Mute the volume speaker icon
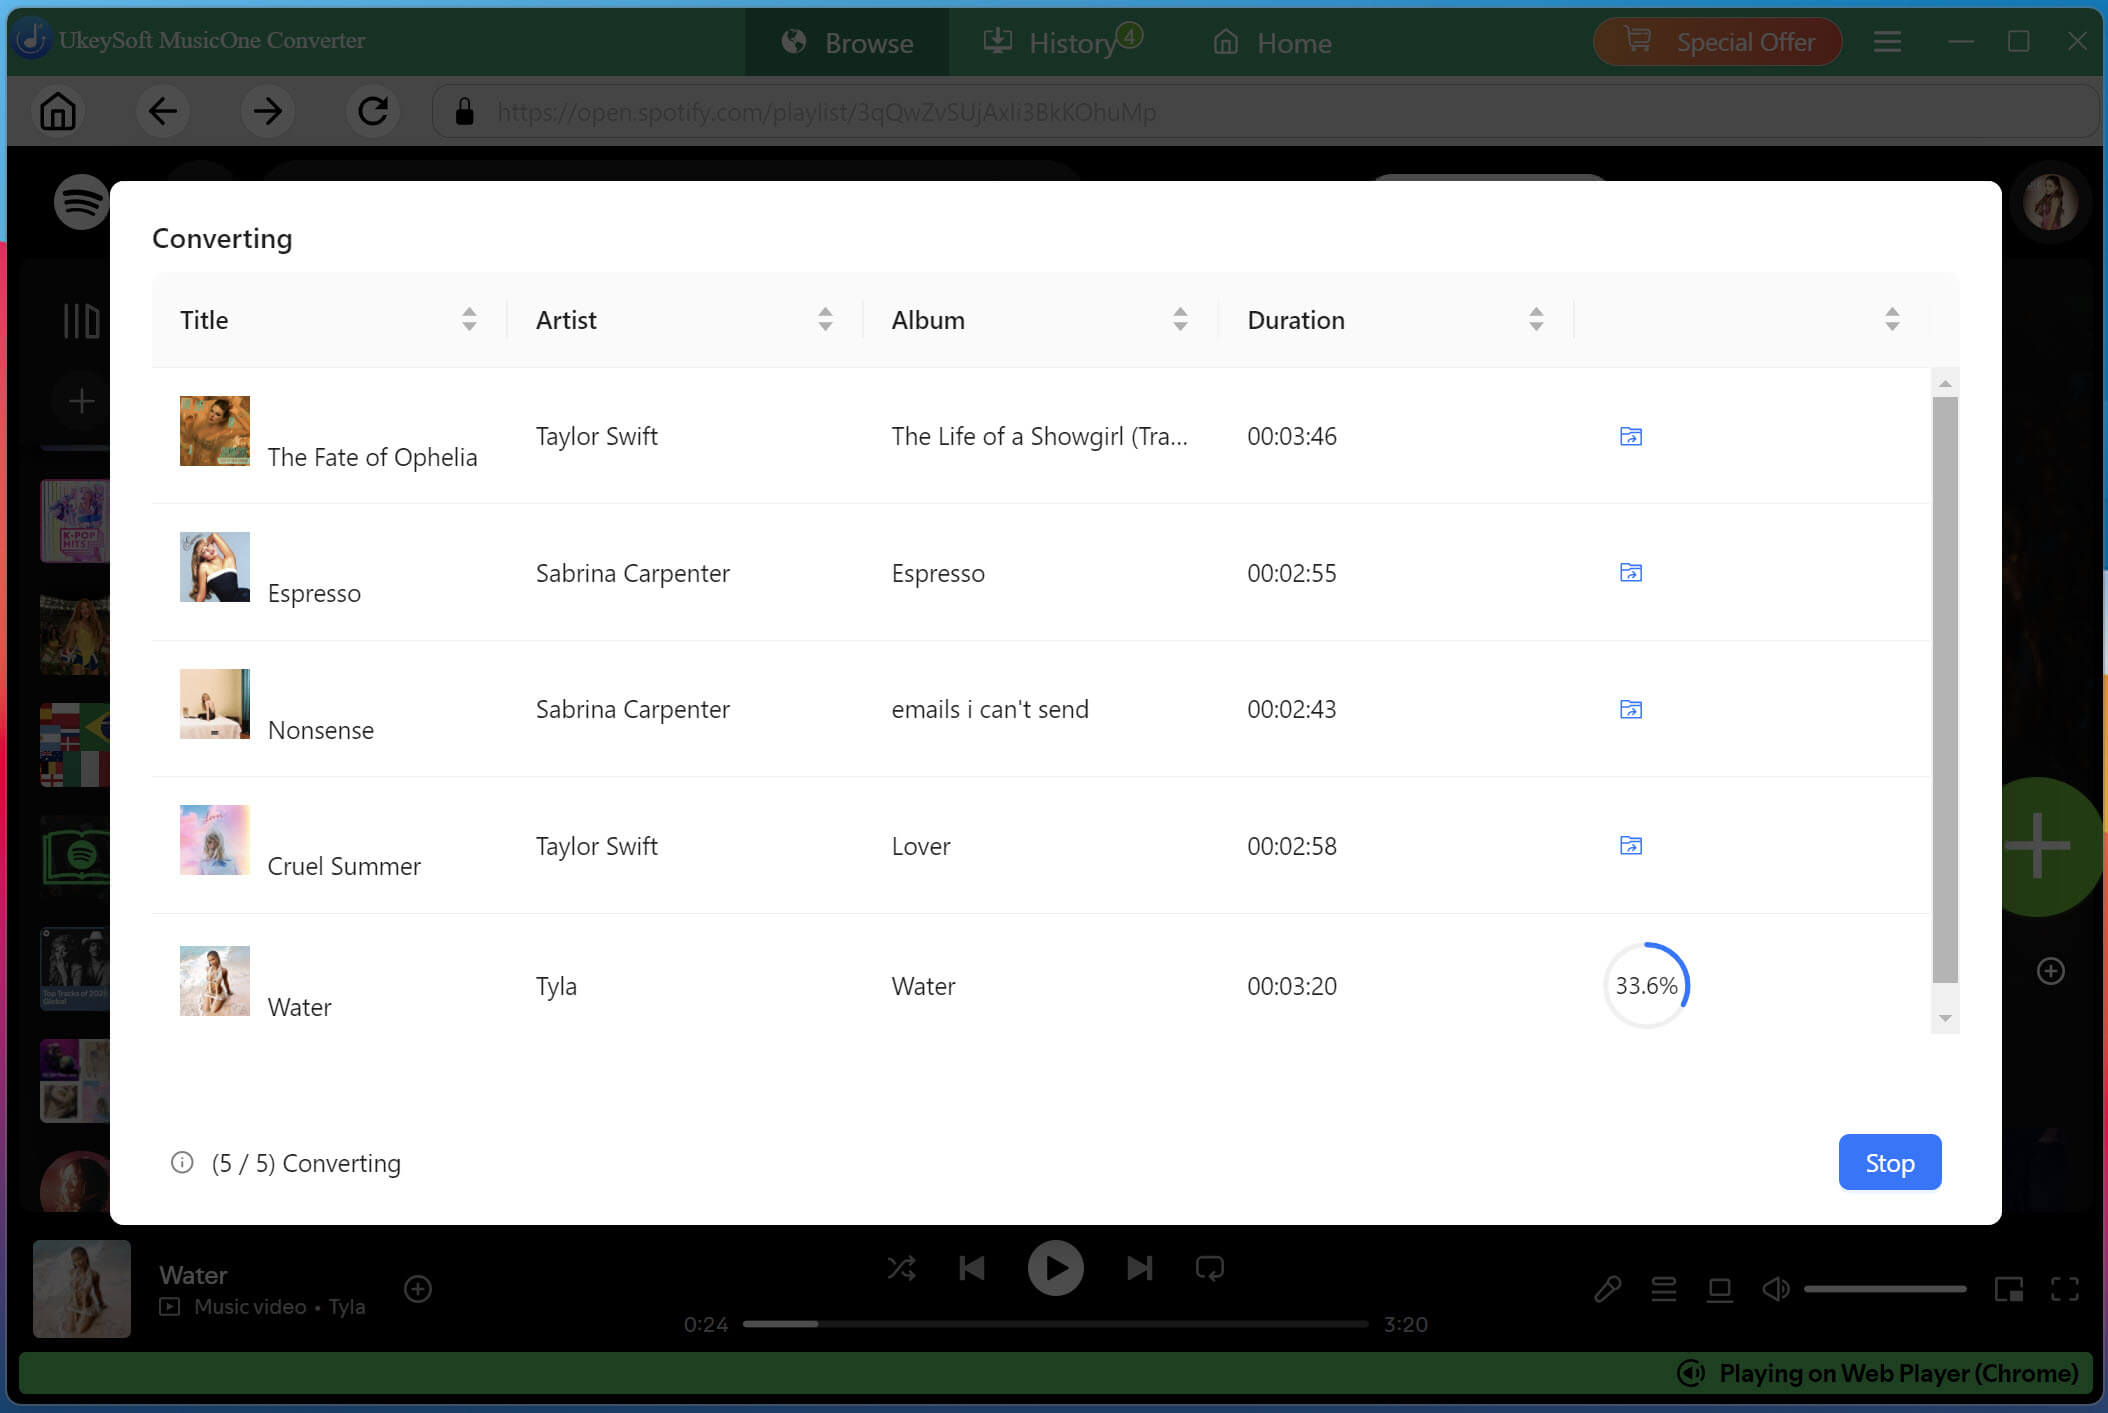 [1776, 1289]
